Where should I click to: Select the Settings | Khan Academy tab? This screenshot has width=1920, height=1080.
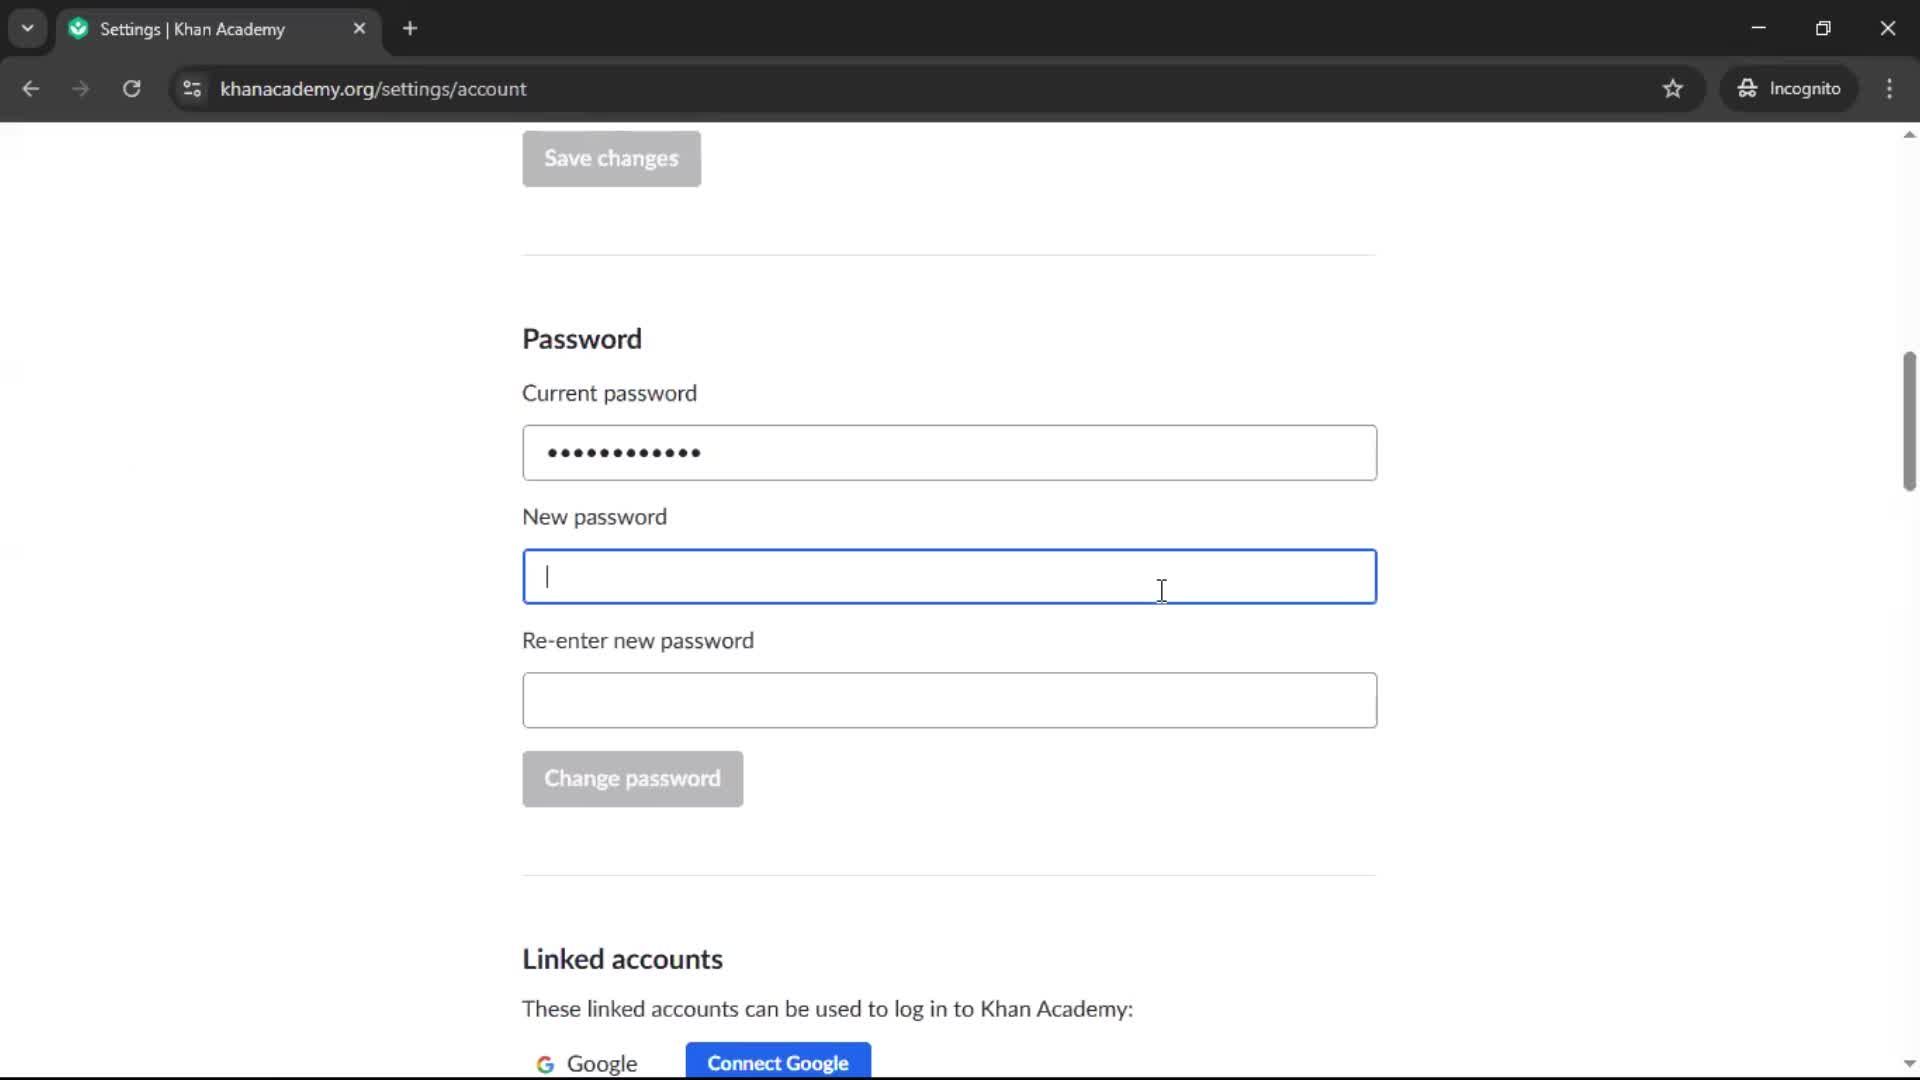(219, 28)
